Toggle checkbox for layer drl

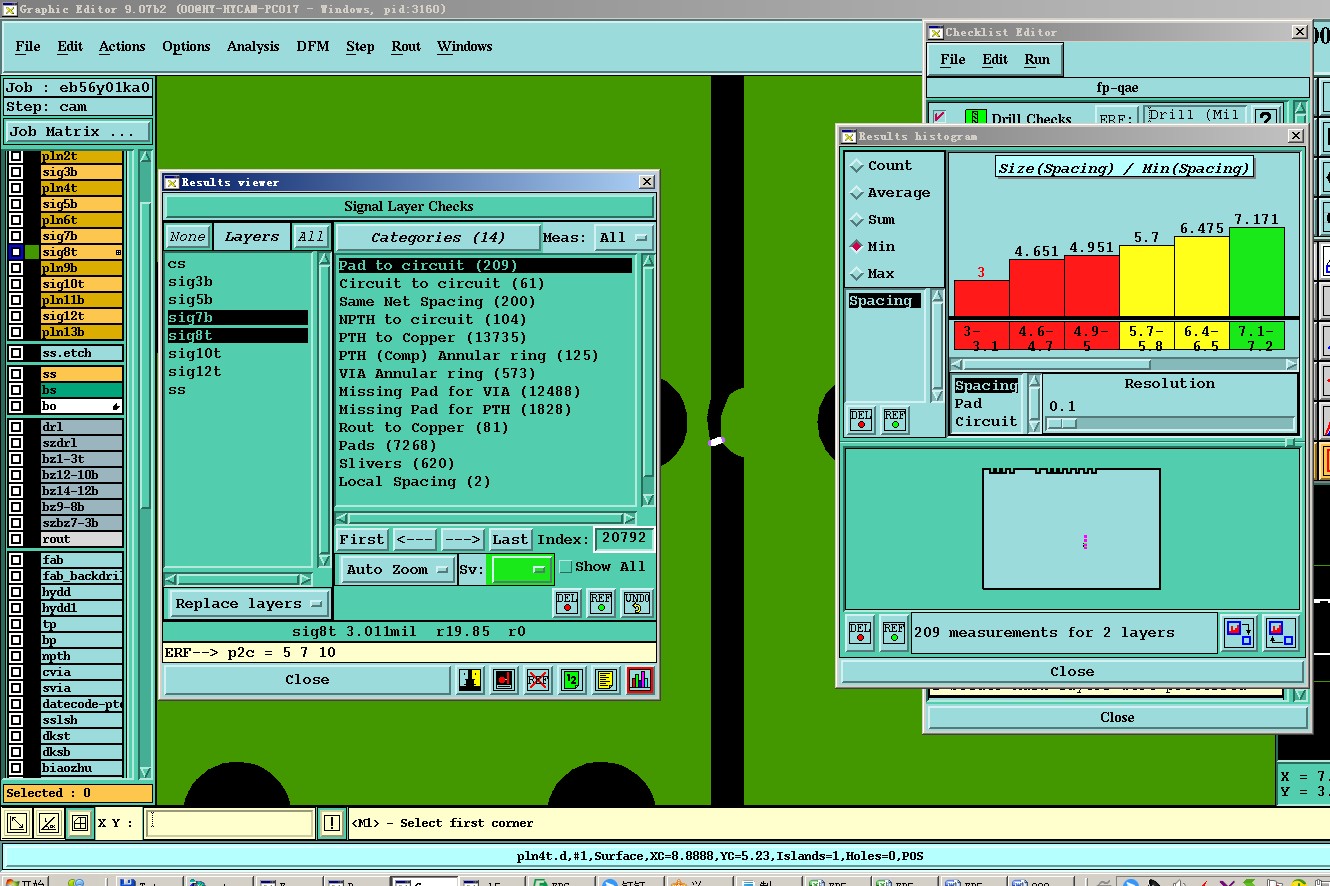[x=16, y=427]
